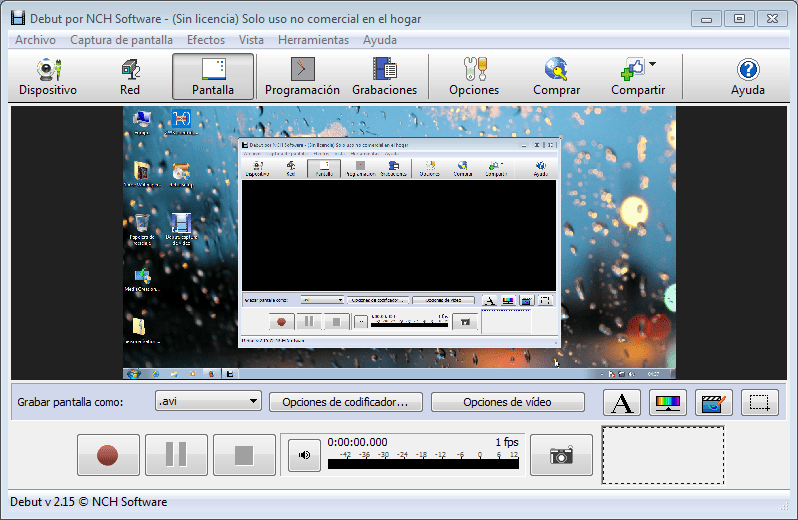
Task: Maximize the Debut window
Action: (739, 19)
